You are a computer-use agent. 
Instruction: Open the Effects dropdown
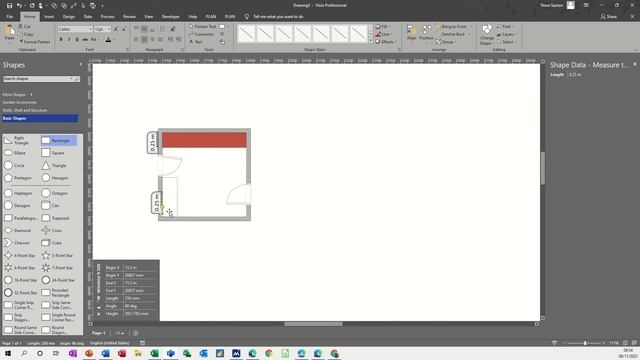385,42
